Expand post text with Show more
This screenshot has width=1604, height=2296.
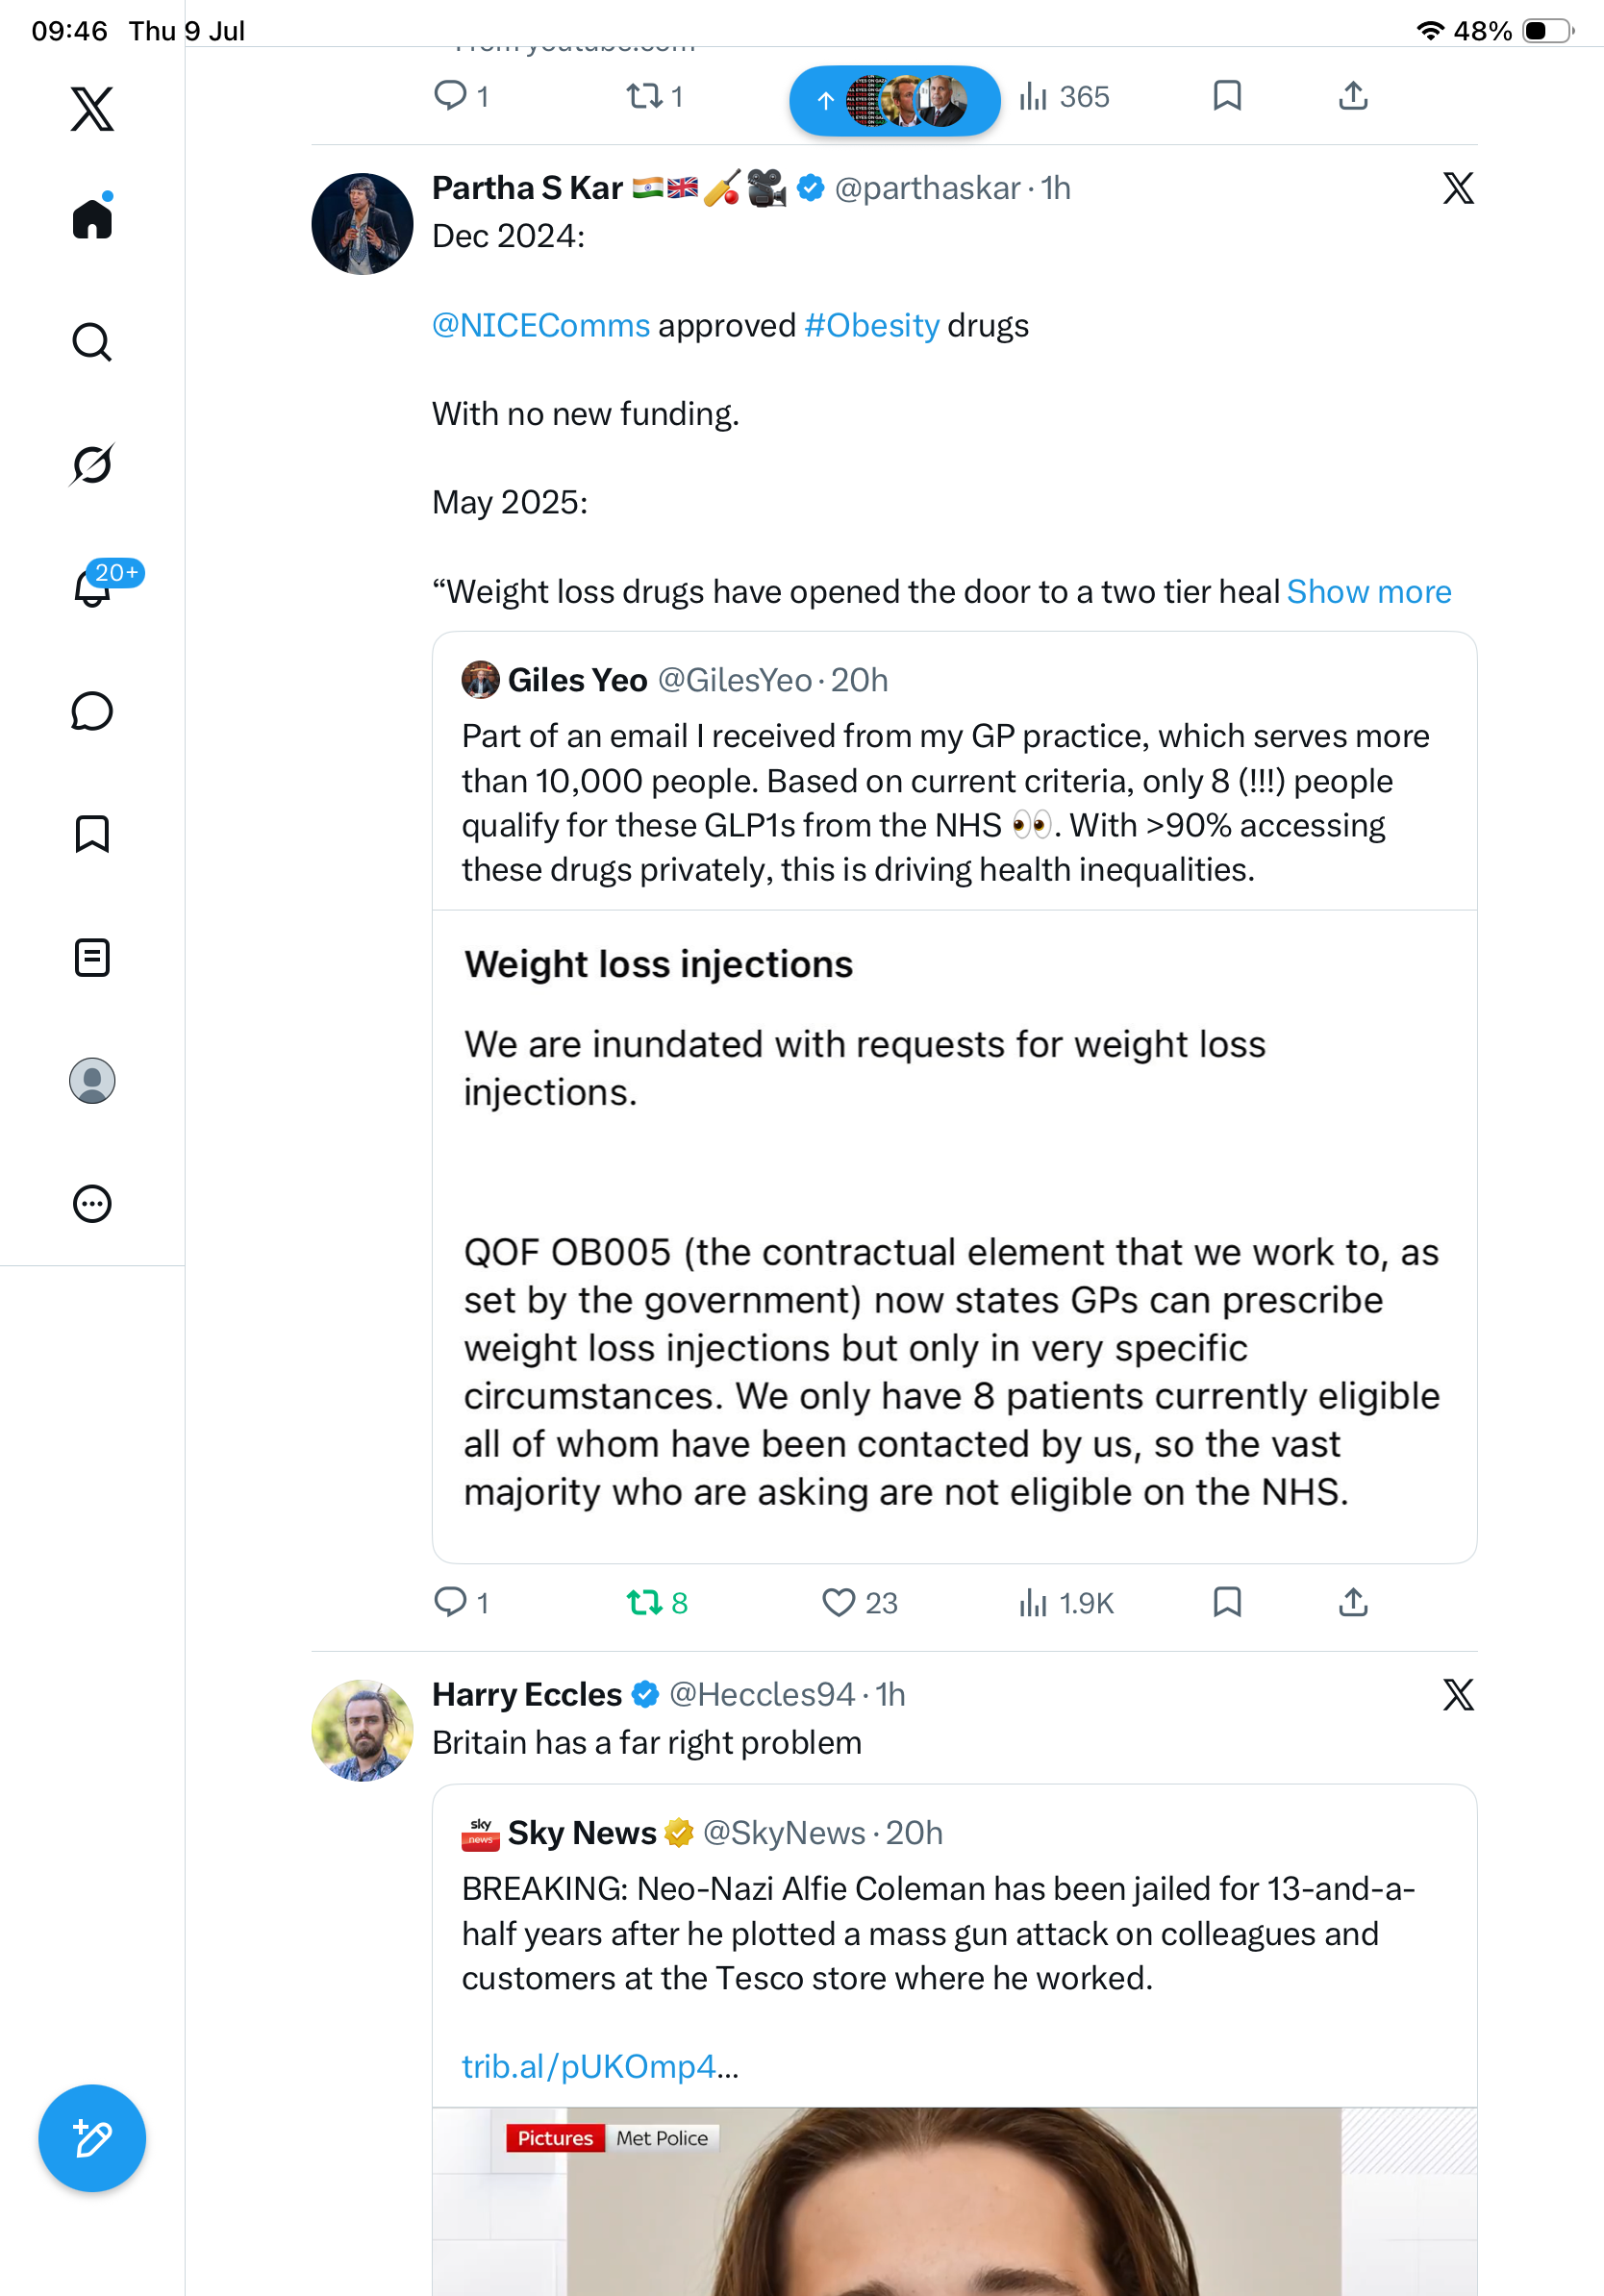tap(1368, 591)
